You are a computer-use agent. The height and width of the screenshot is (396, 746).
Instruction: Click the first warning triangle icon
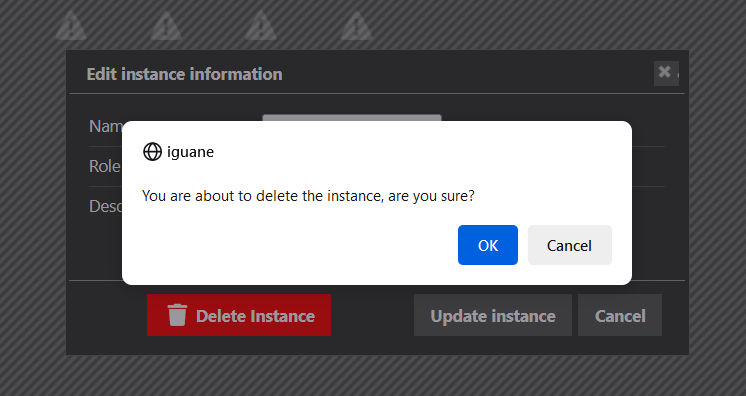(71, 26)
